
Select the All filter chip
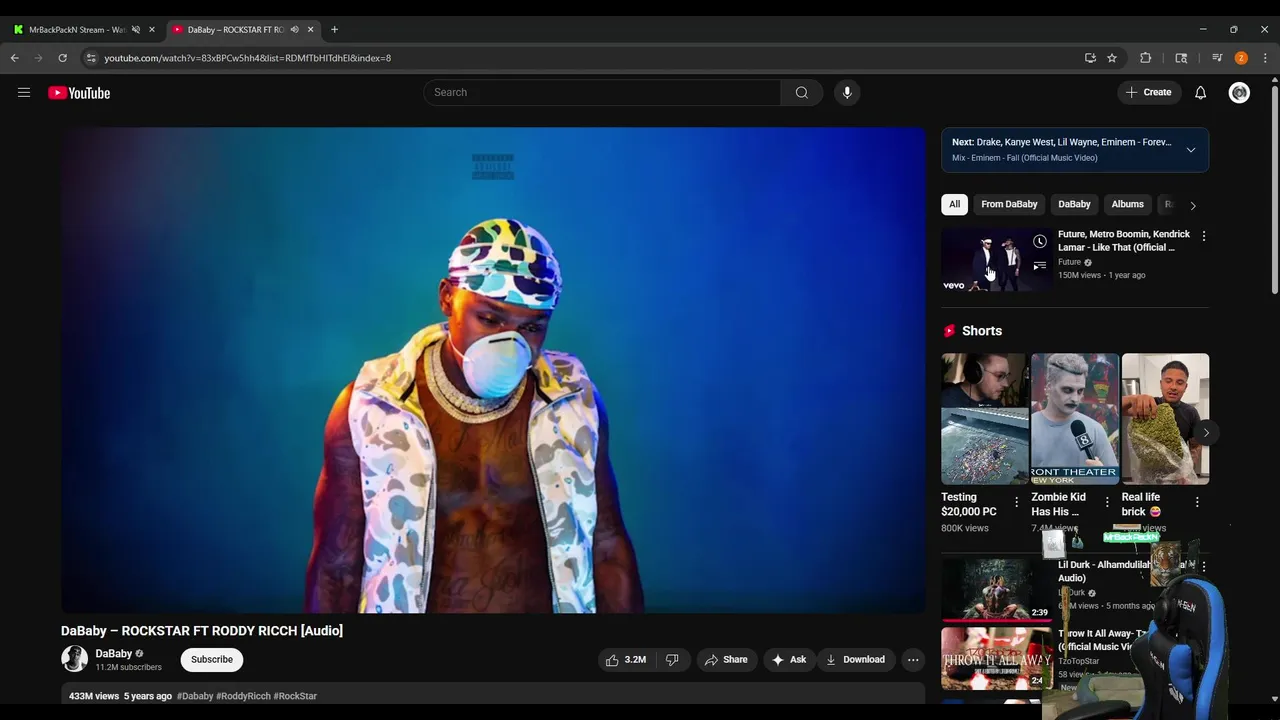coord(954,204)
